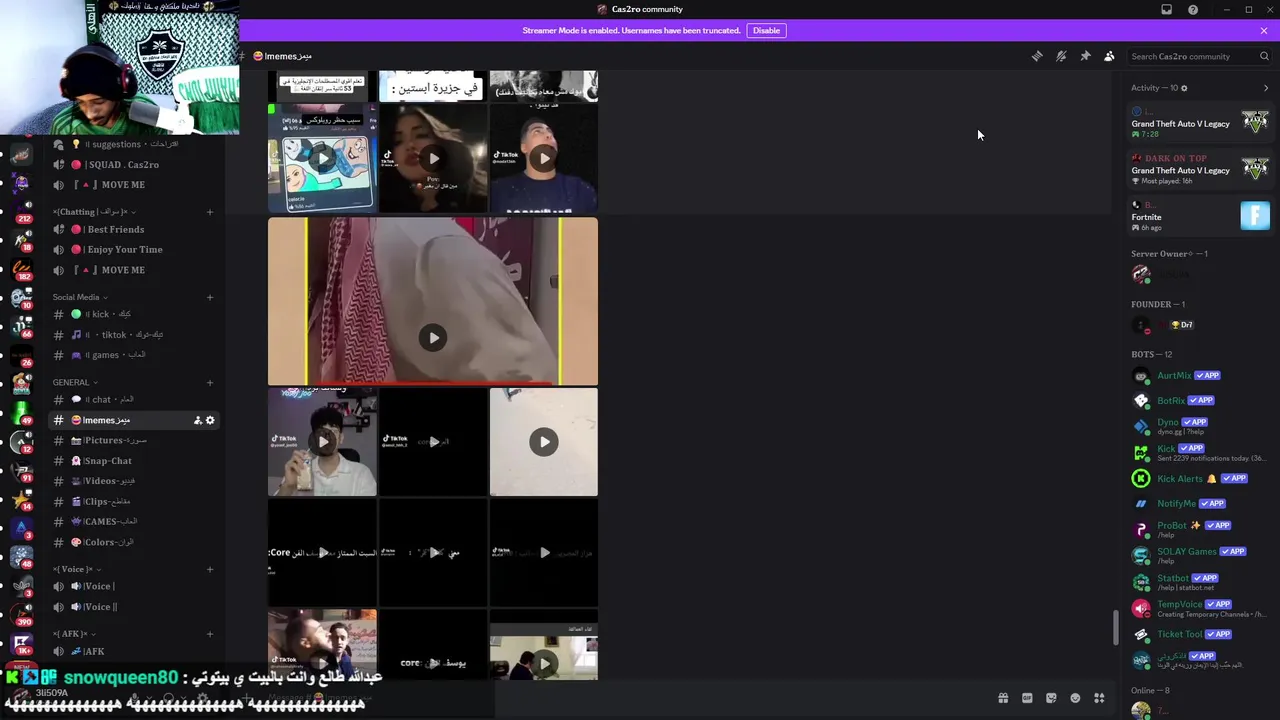Screen dimensions: 1280x720
Task: Add channel to Chatting category plus
Action: pos(210,212)
